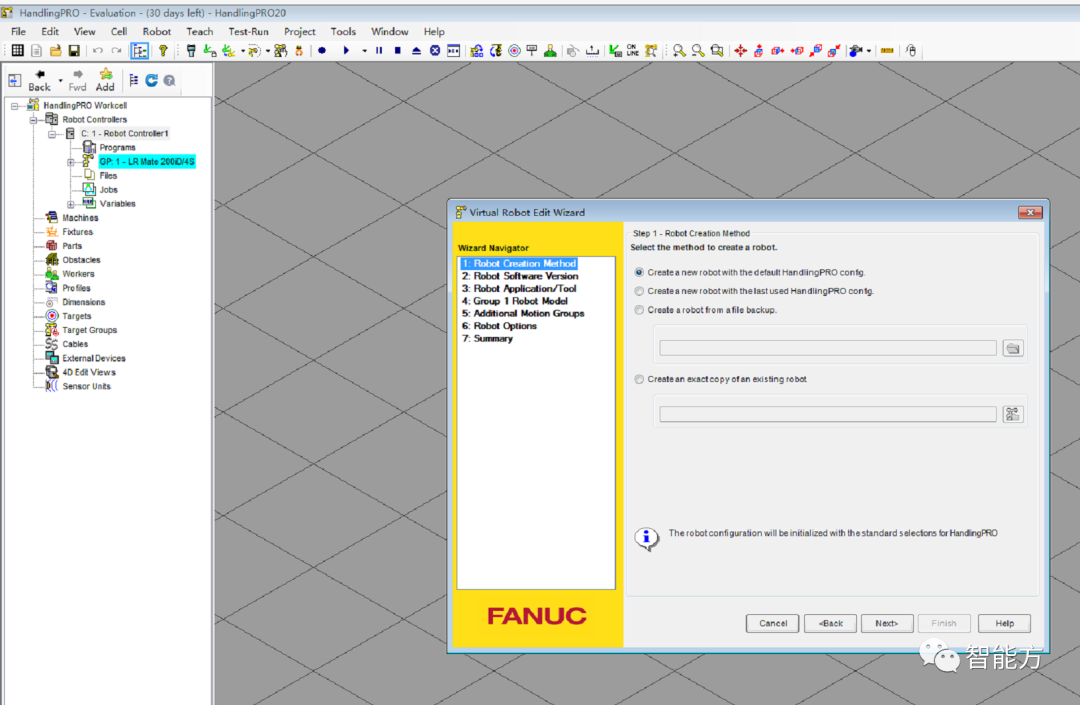
Task: Toggle the ON LINE icon
Action: point(632,50)
